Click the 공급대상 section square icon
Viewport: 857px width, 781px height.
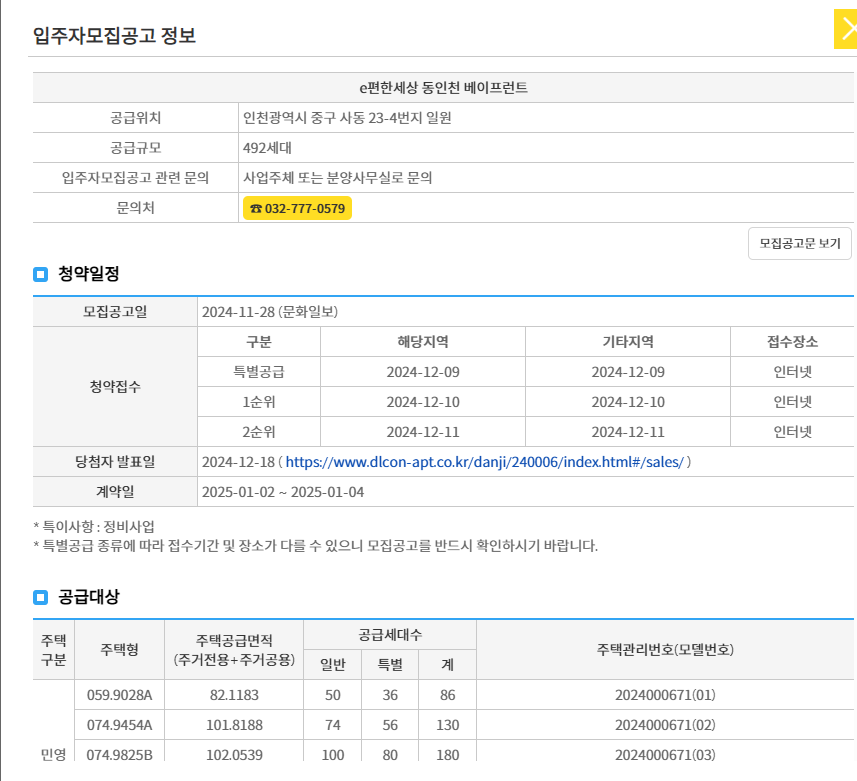tap(40, 597)
